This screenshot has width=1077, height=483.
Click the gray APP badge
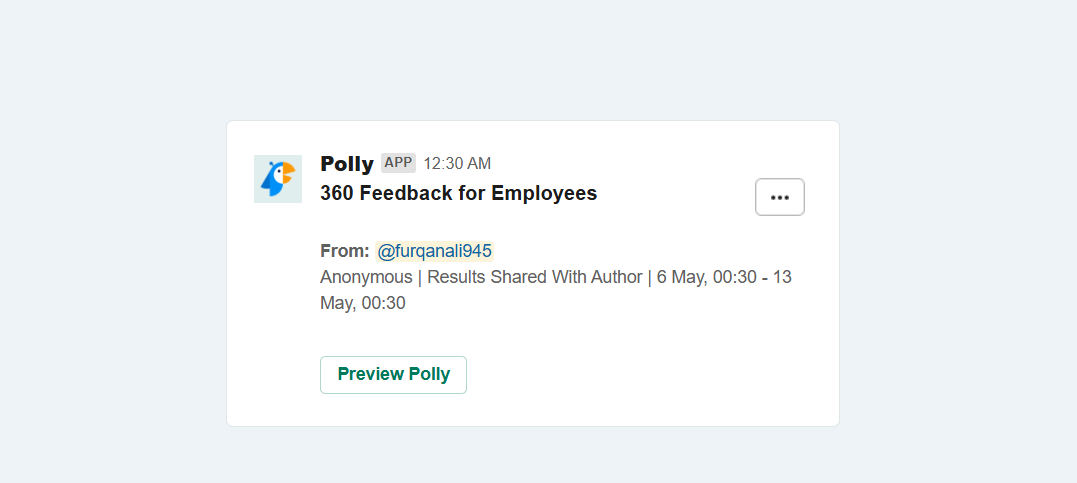click(398, 163)
